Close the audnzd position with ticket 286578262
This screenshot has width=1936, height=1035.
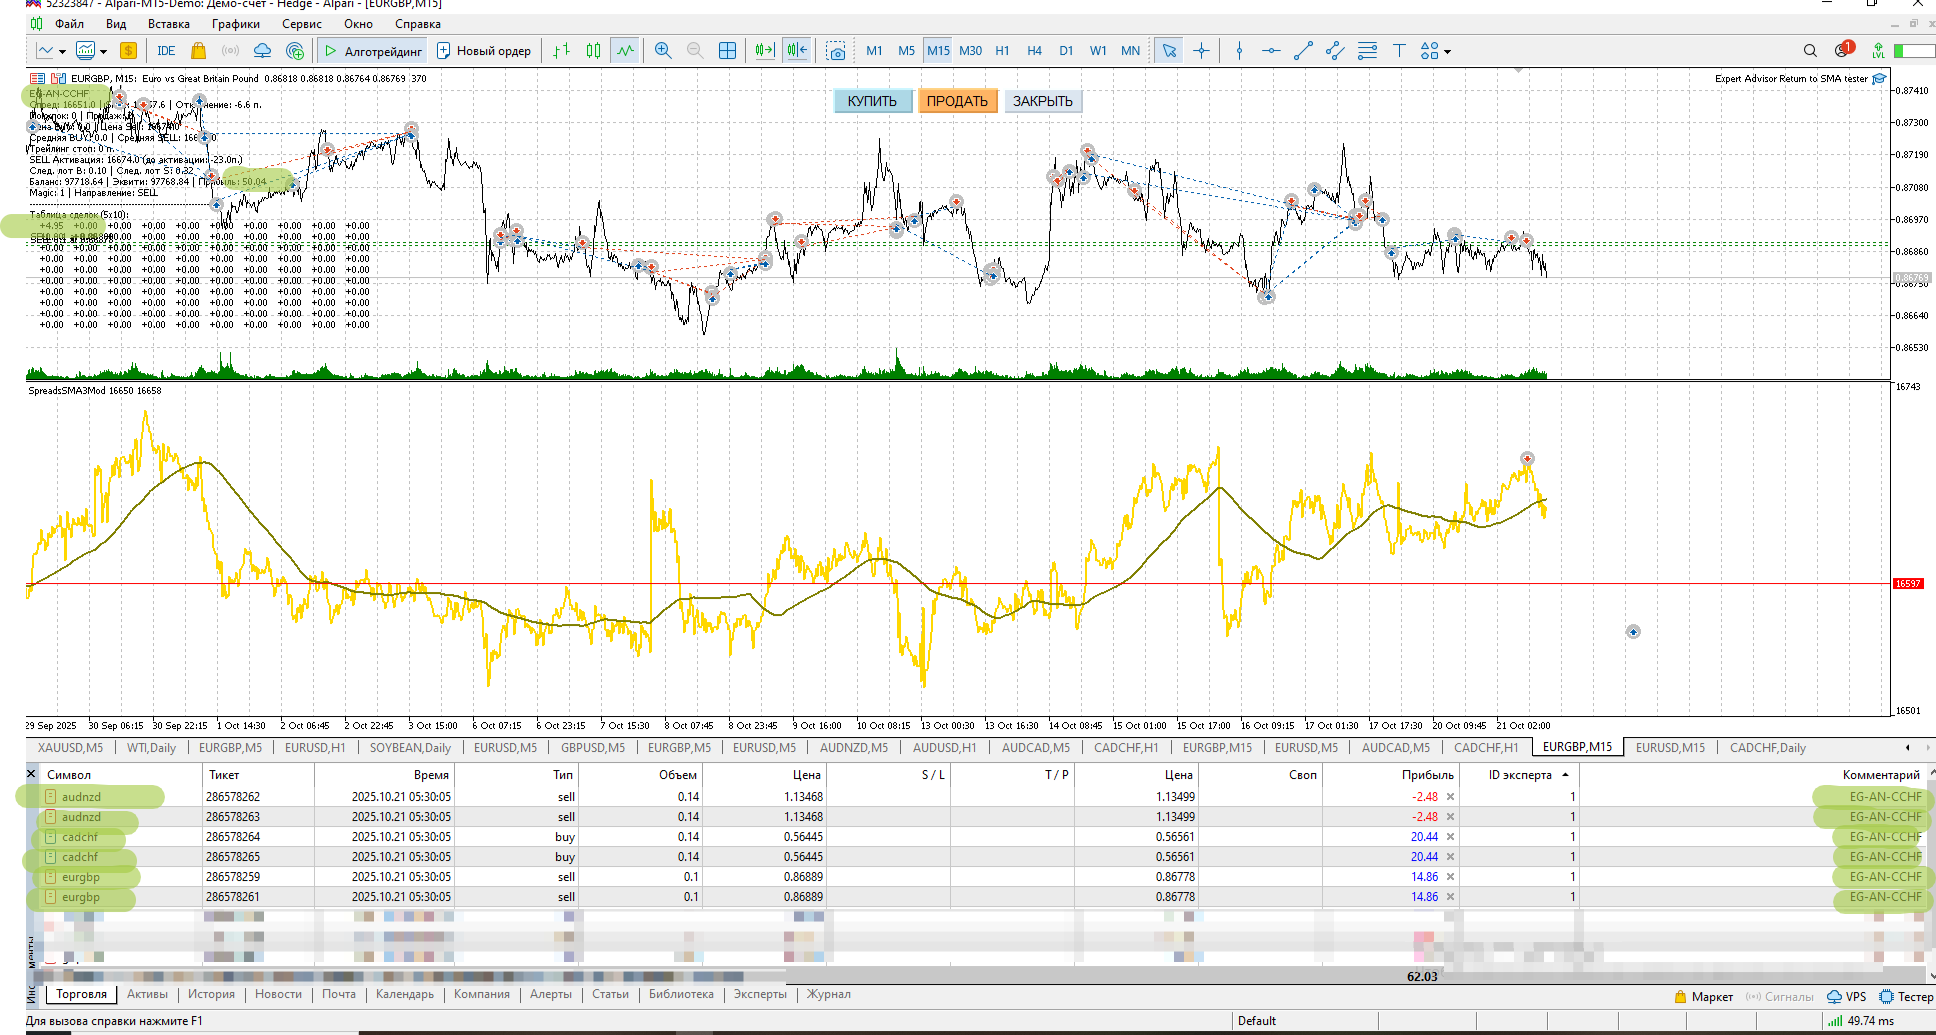(1450, 797)
